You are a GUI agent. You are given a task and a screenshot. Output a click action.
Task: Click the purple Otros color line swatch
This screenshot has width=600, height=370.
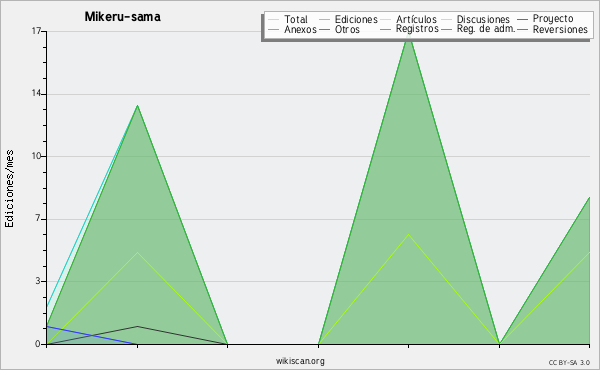coord(324,29)
